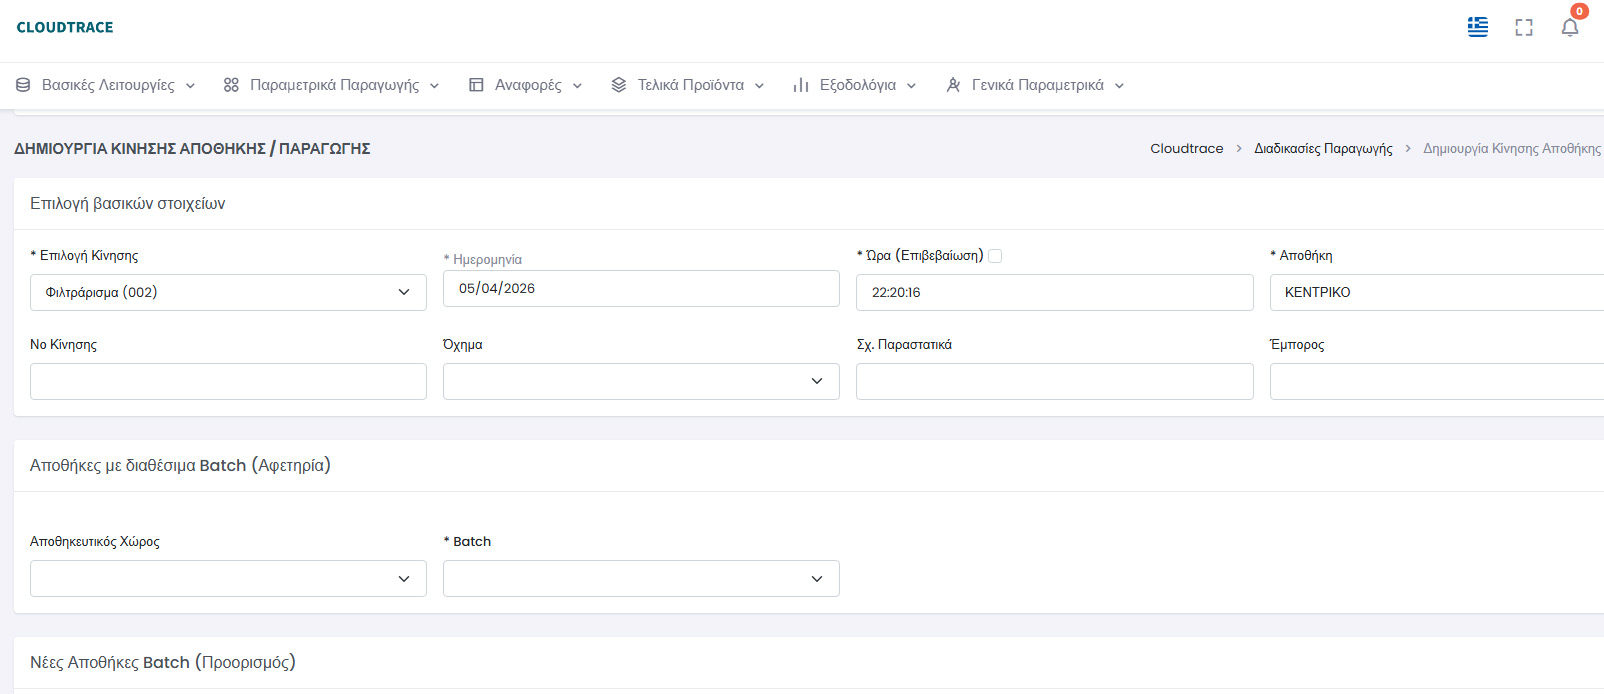Viewport: 1604px width, 694px height.
Task: Click the layers icon beside Τελικά Προϊόντα
Action: [x=619, y=85]
